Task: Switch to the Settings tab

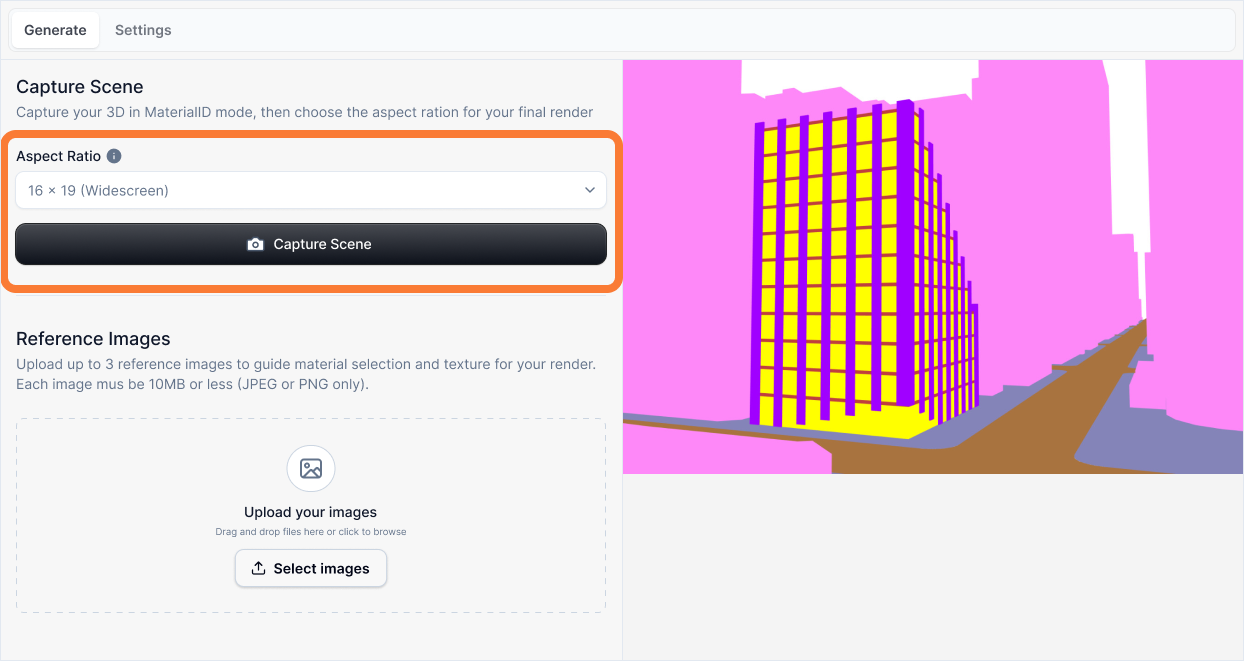Action: point(143,30)
